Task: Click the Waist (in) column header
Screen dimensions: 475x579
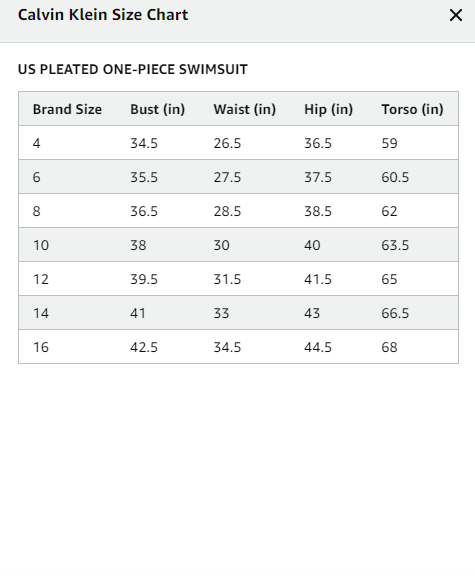Action: 245,109
